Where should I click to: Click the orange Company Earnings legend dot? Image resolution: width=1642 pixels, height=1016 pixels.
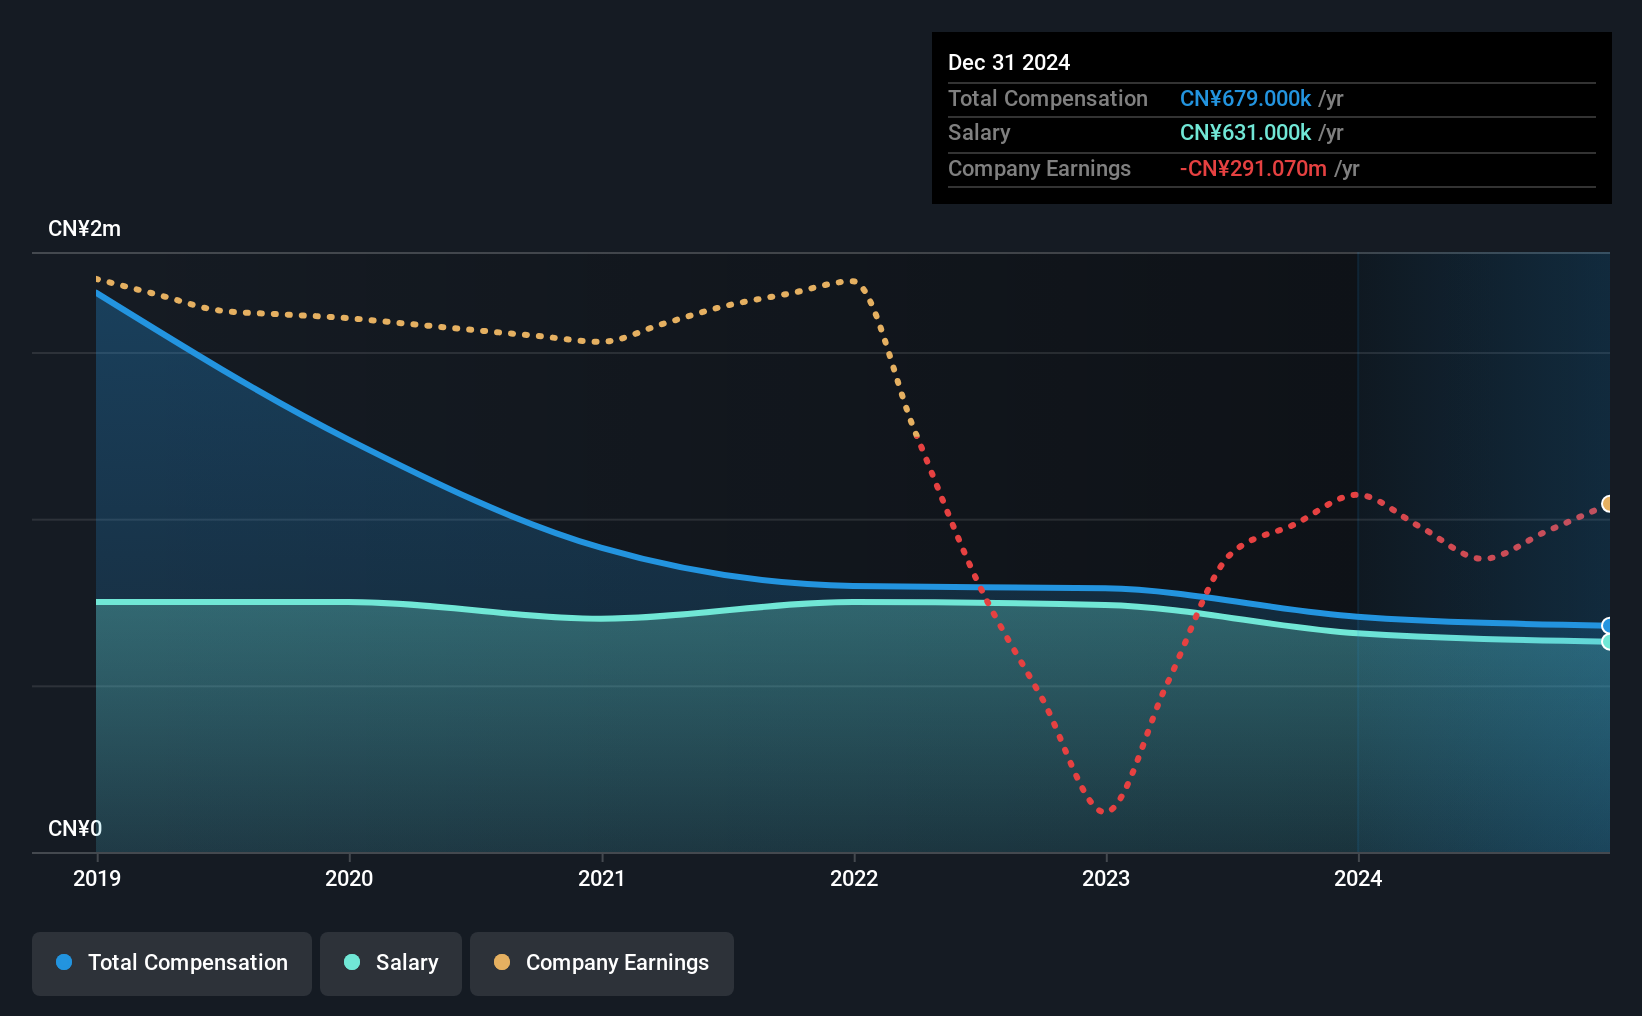[x=502, y=962]
